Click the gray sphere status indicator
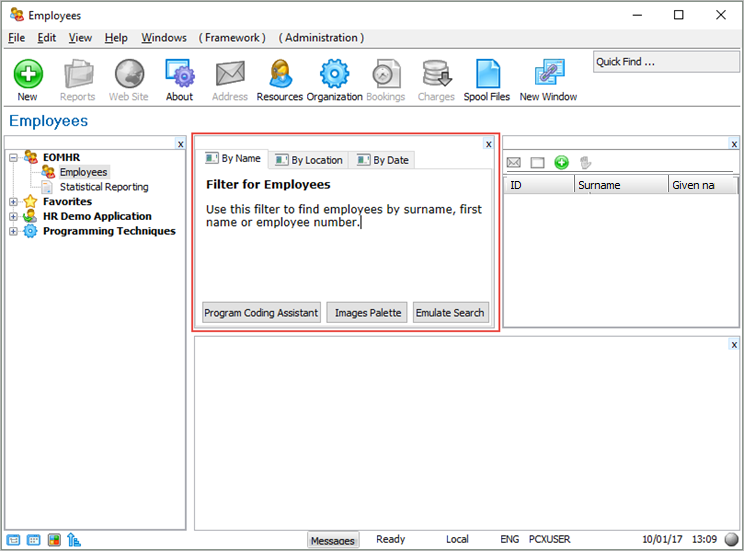The image size is (744, 551). (x=732, y=540)
